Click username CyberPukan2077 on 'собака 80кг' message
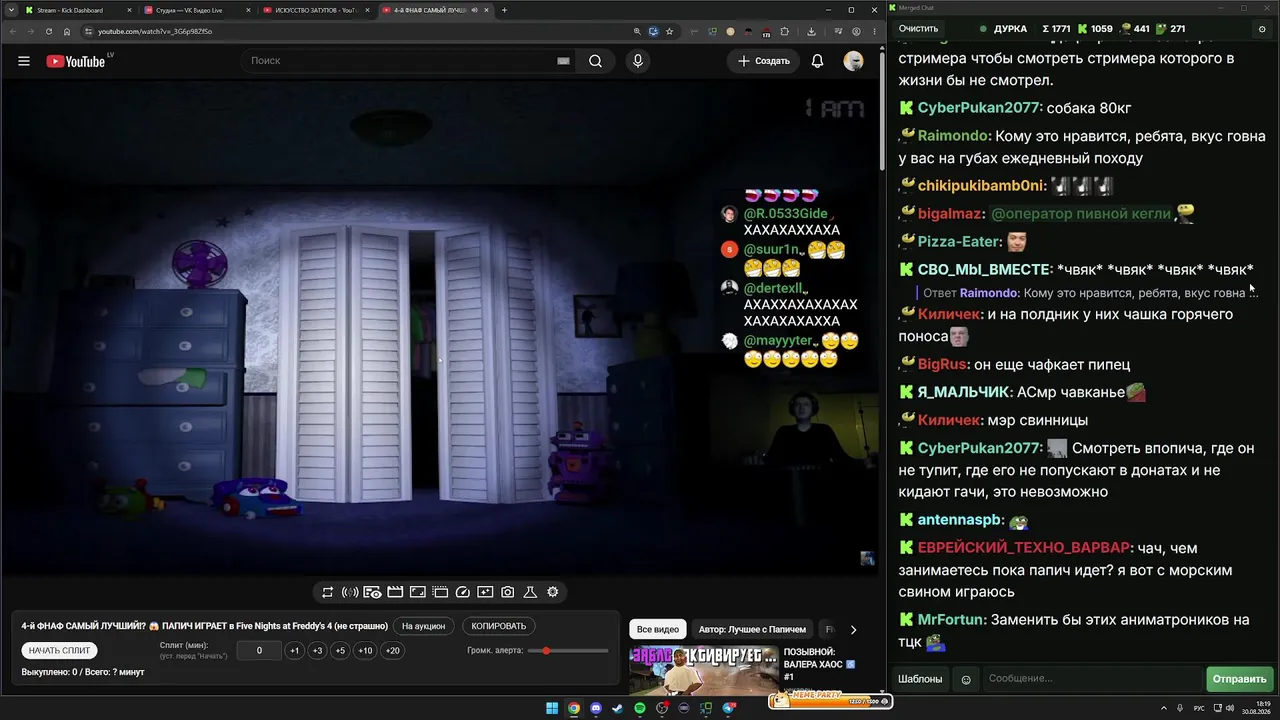This screenshot has height=720, width=1280. tap(980, 108)
